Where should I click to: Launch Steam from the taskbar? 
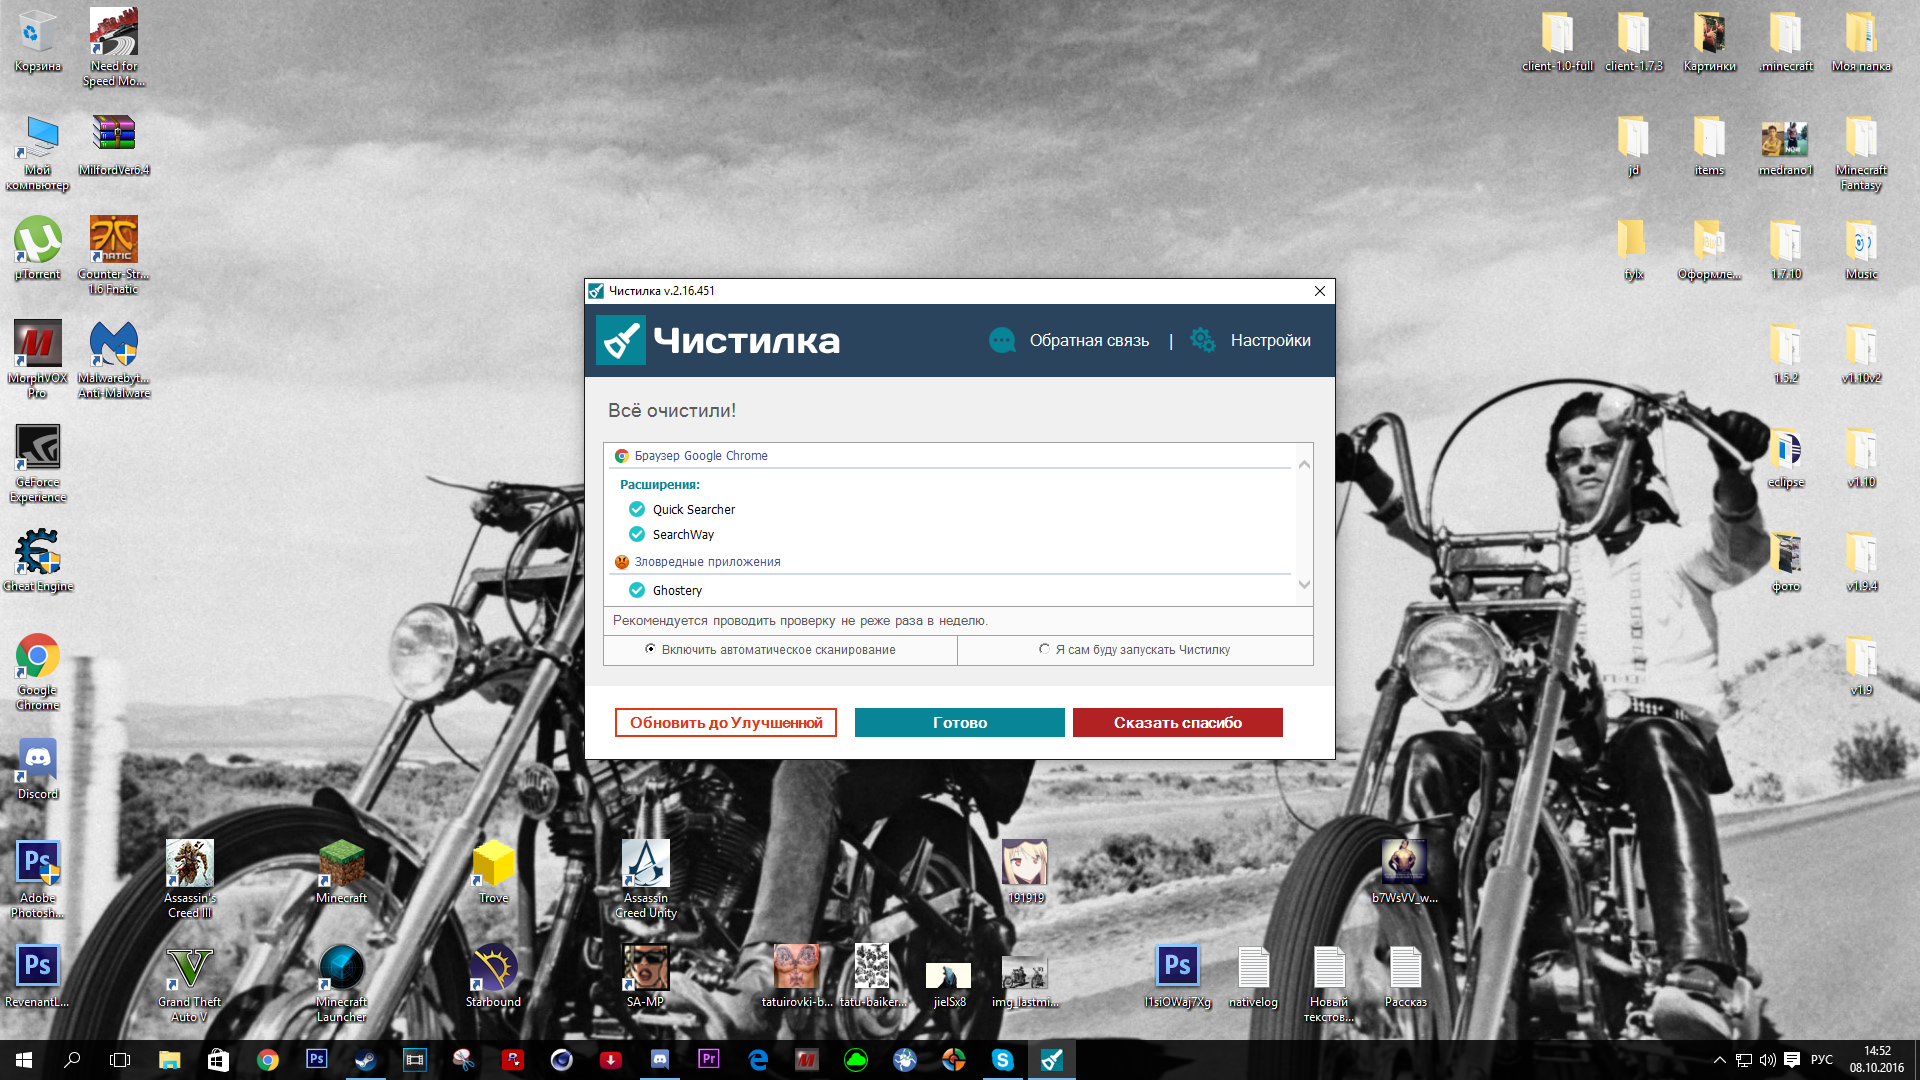pos(366,1060)
